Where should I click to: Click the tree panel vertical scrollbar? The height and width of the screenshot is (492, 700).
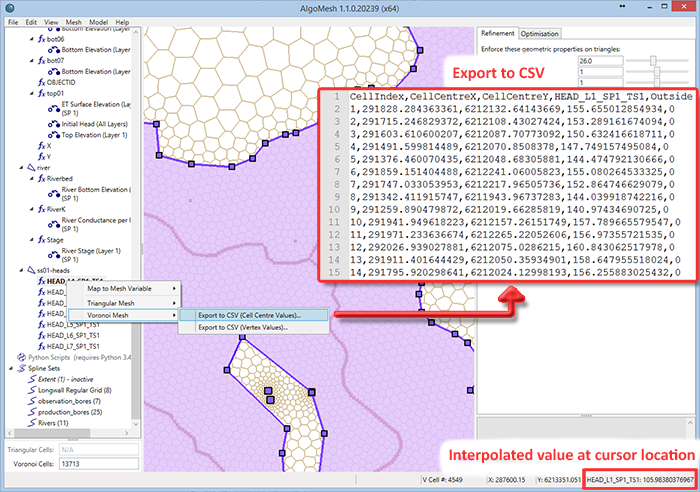tap(136, 228)
